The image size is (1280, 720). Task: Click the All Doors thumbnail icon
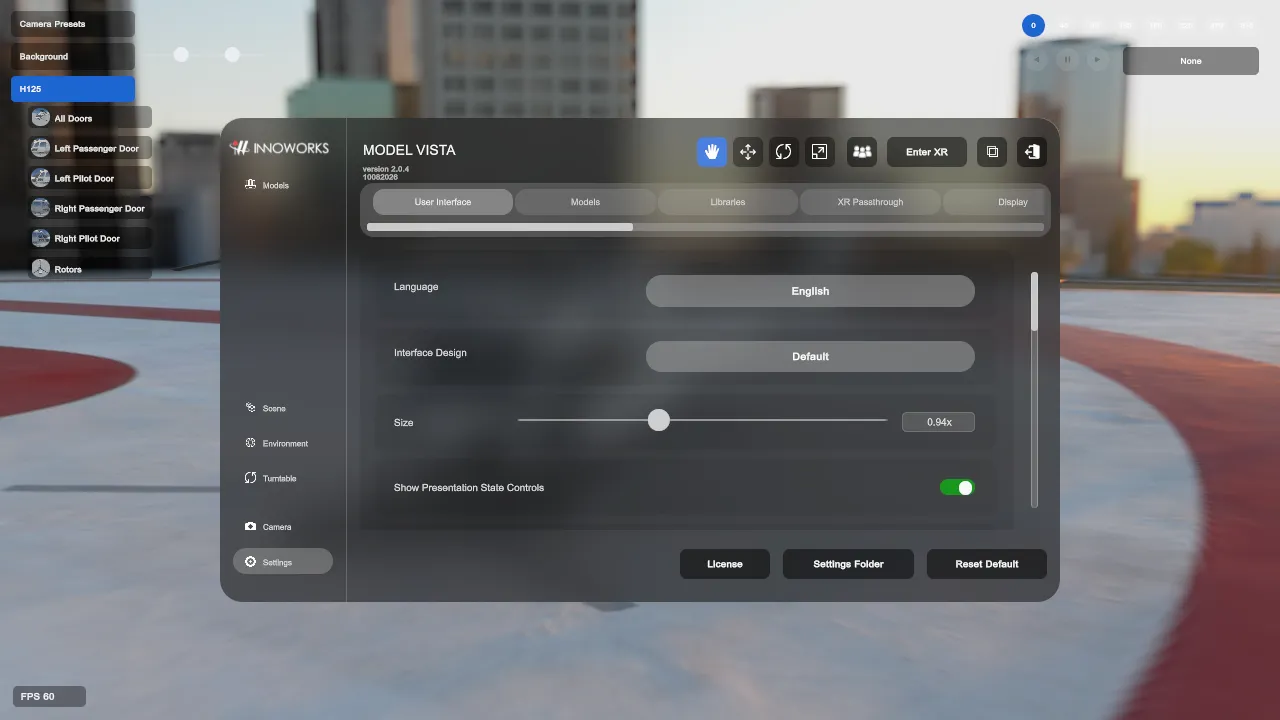40,118
